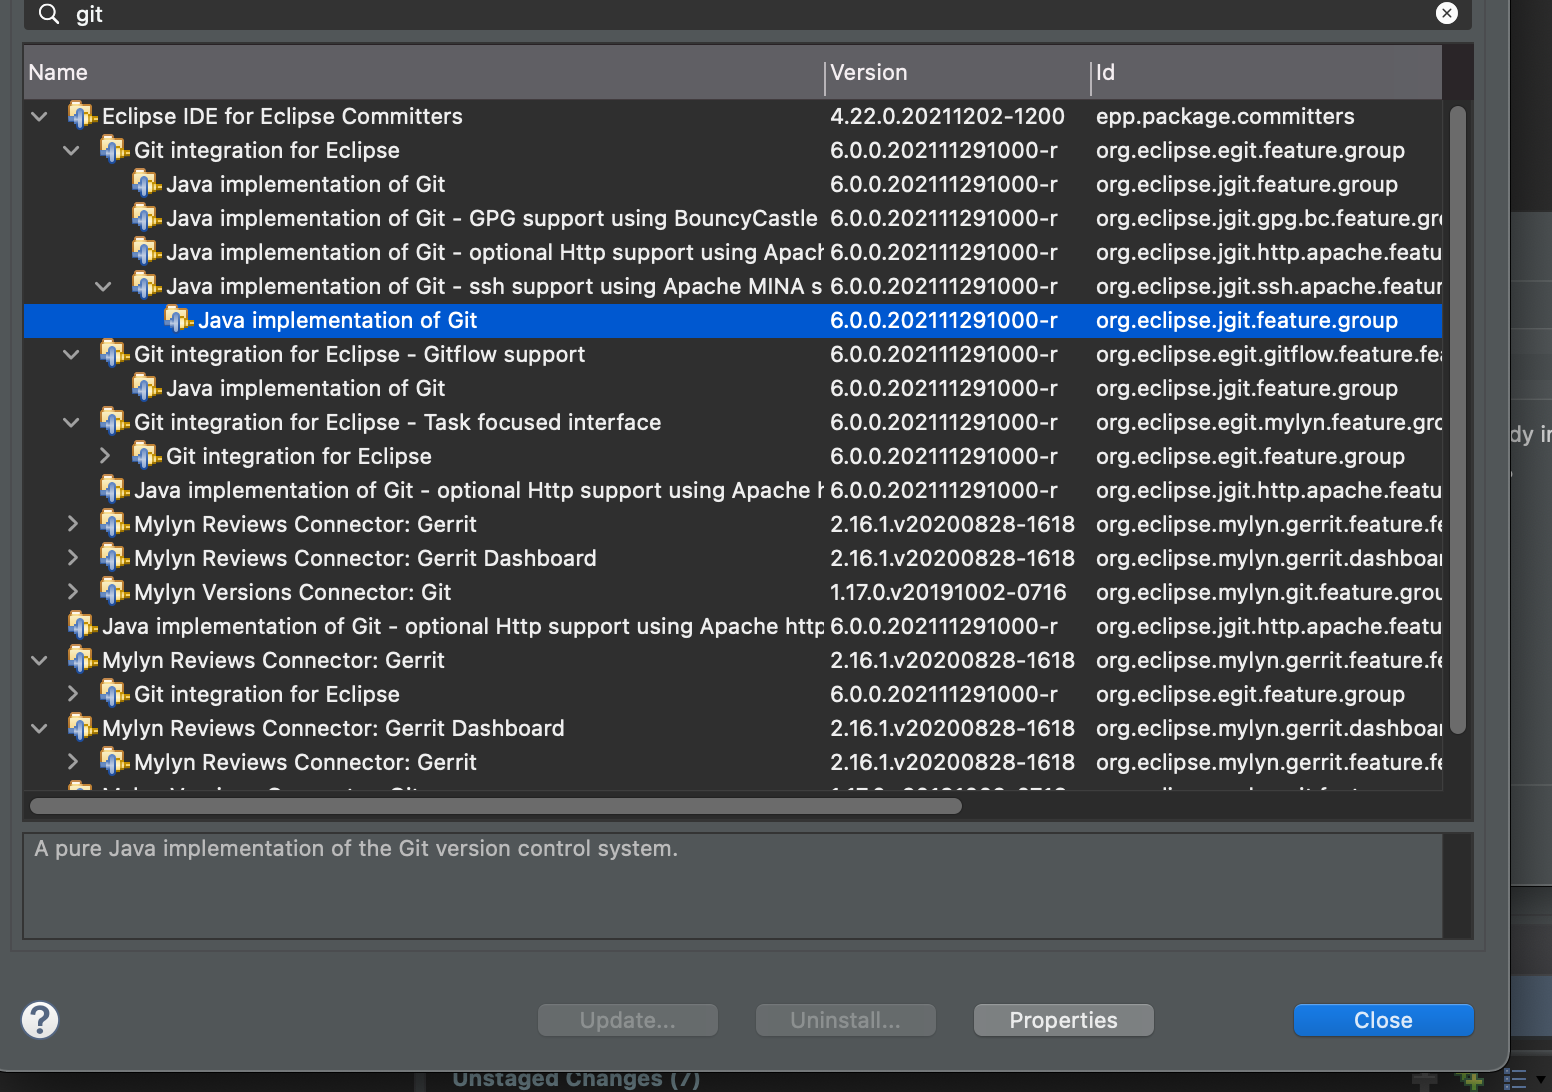Collapse the ssh support using Apache MINA node
Screen dimensions: 1552x1092
coord(103,286)
